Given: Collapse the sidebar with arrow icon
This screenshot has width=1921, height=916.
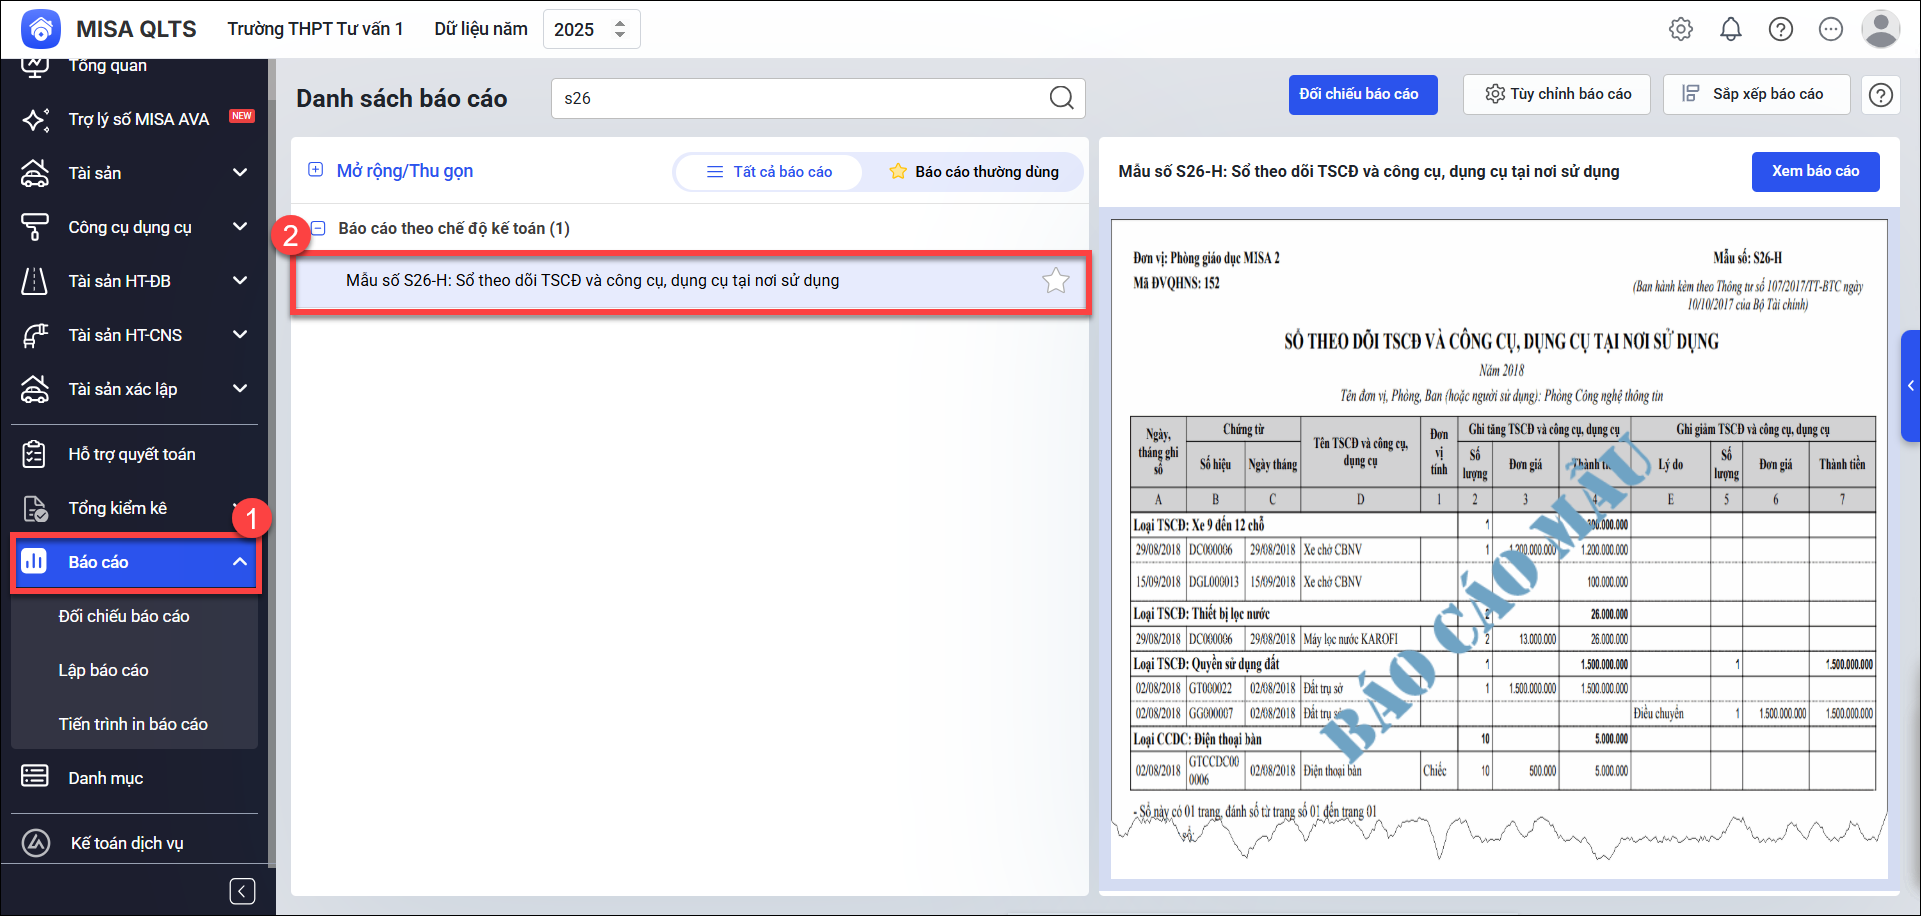Looking at the screenshot, I should [242, 891].
